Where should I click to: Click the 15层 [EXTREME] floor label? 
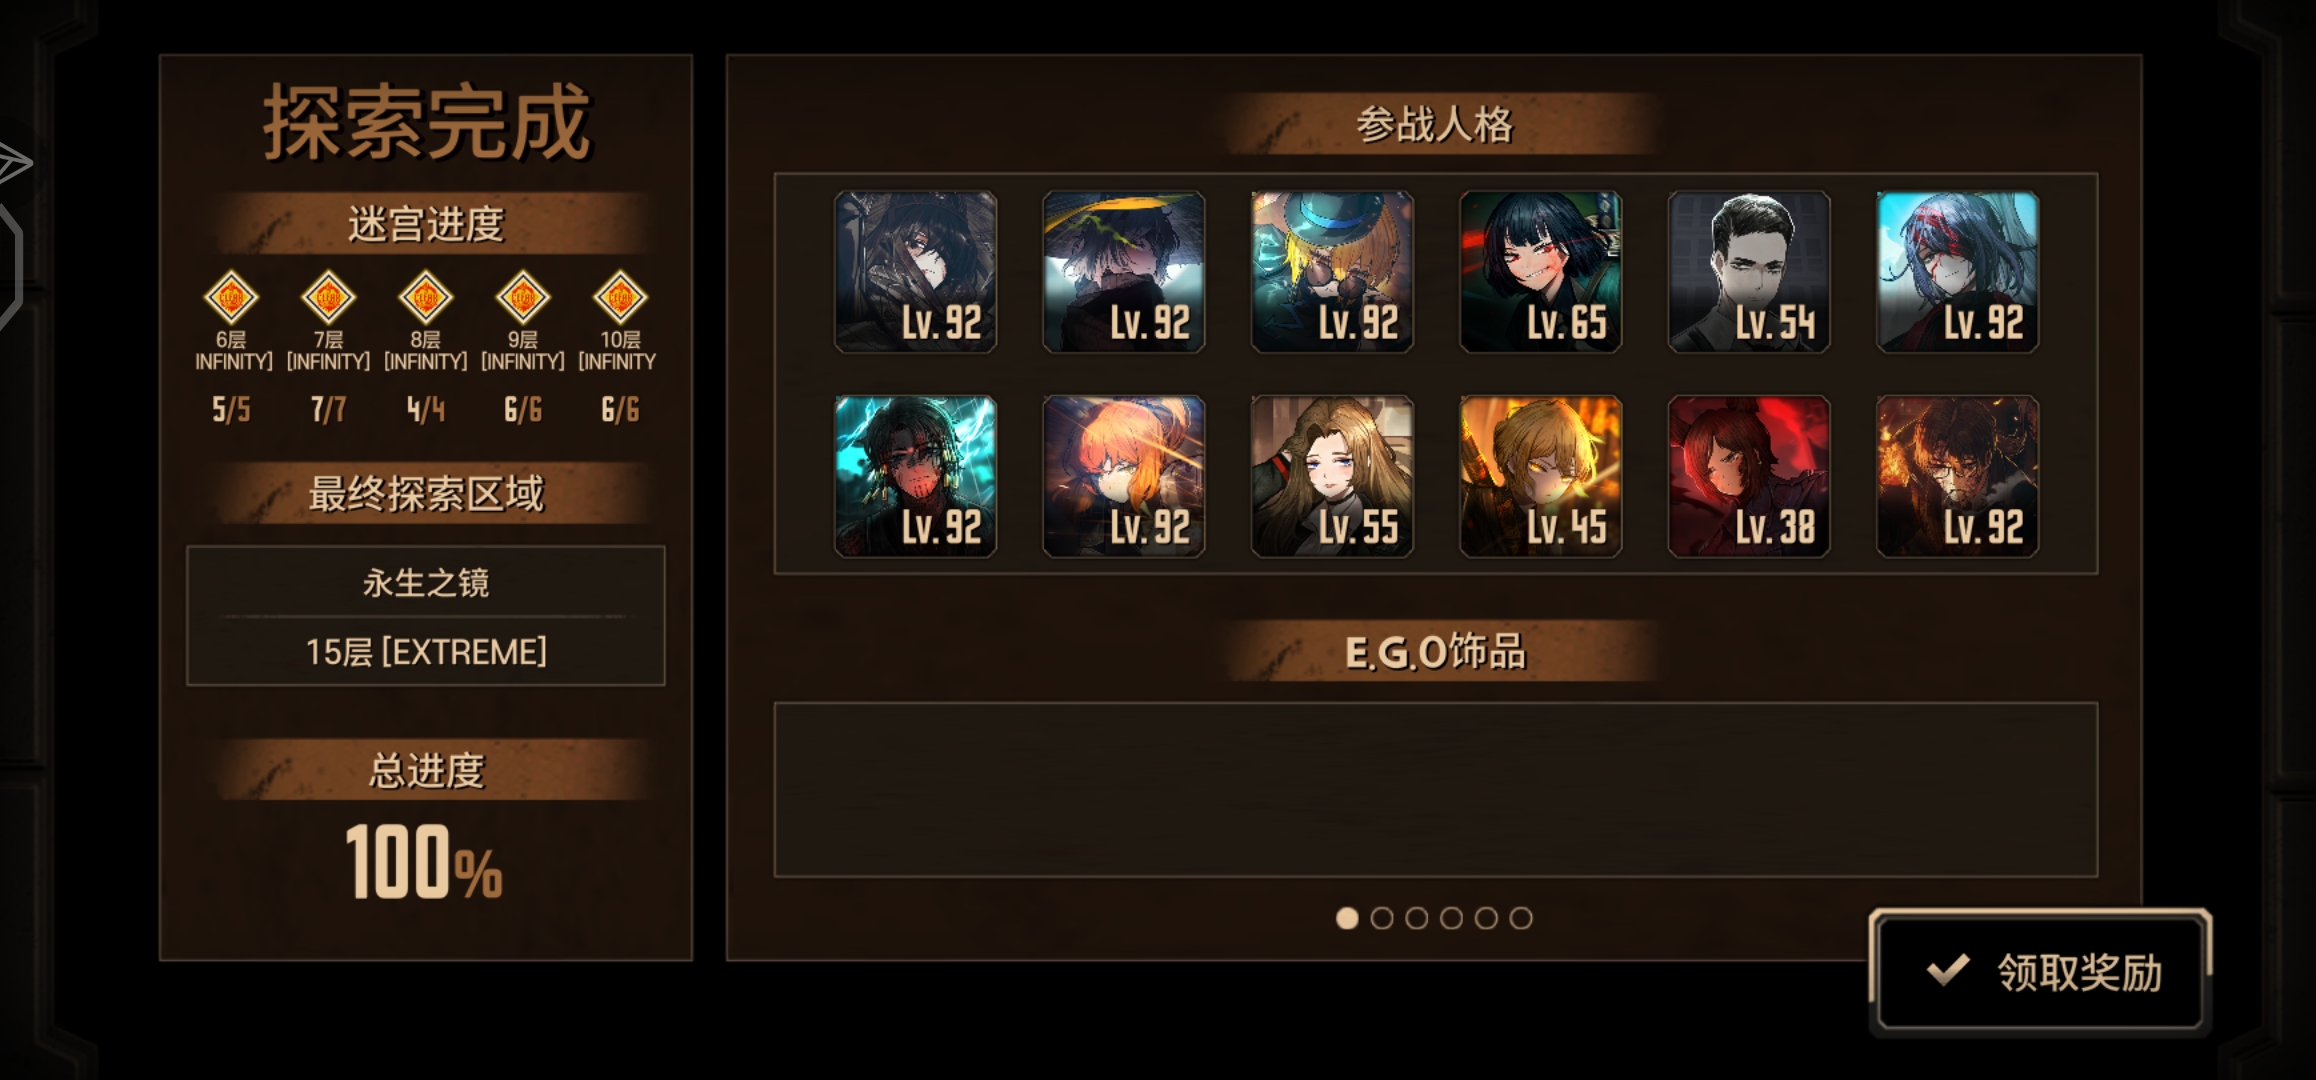(426, 652)
